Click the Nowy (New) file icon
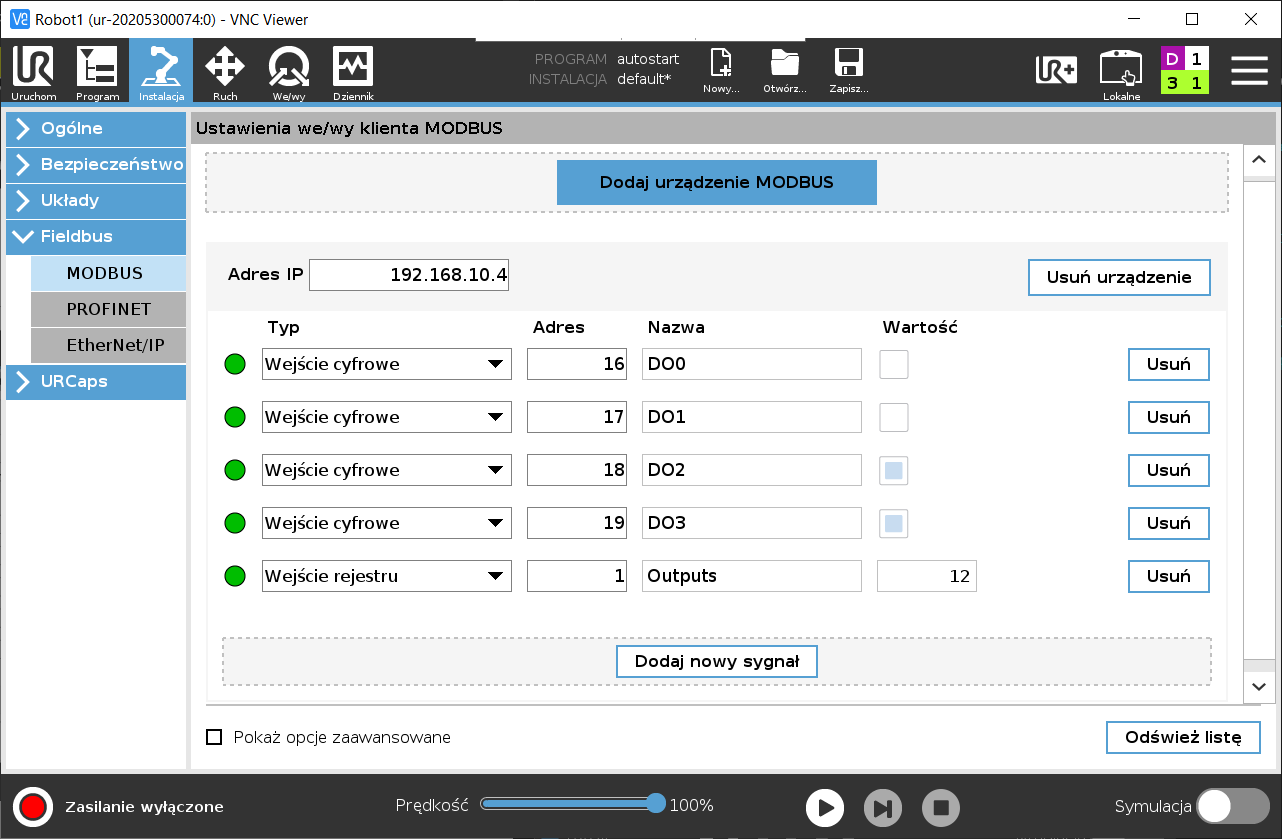 pyautogui.click(x=721, y=70)
